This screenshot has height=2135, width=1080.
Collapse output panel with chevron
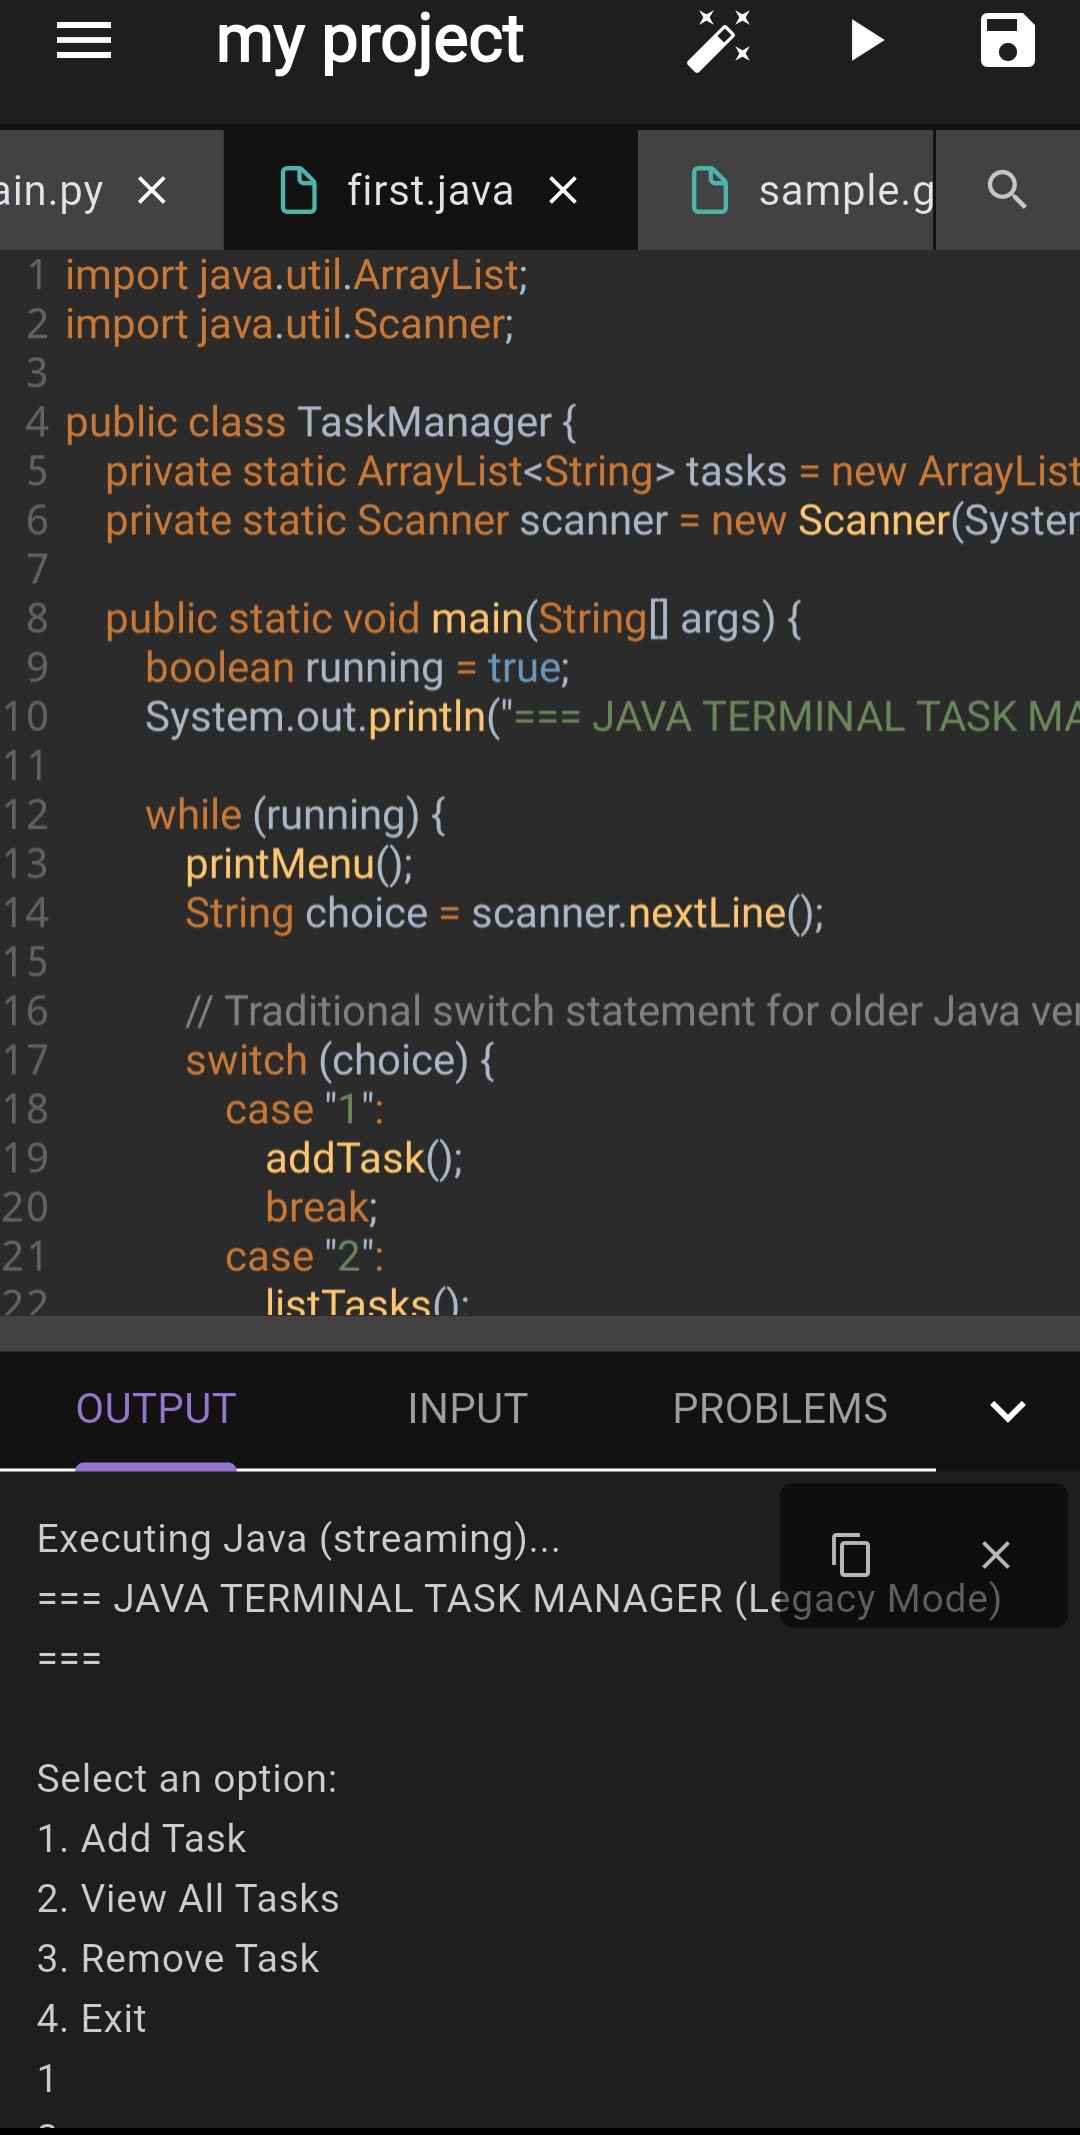[x=1007, y=1410]
